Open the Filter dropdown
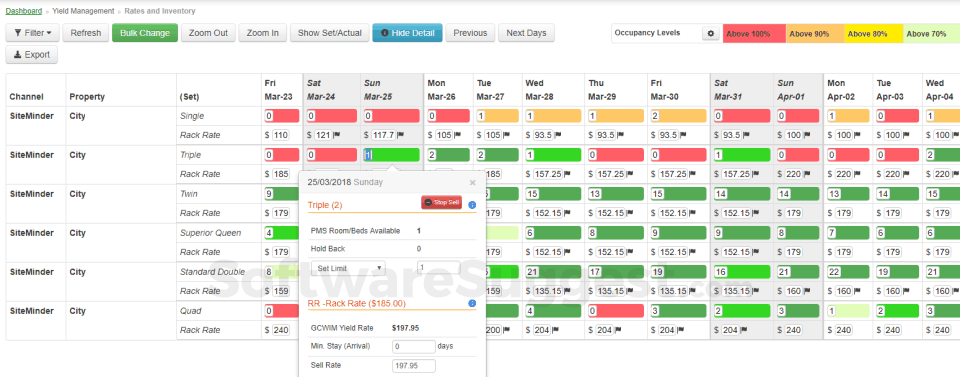The image size is (960, 377). 32,33
